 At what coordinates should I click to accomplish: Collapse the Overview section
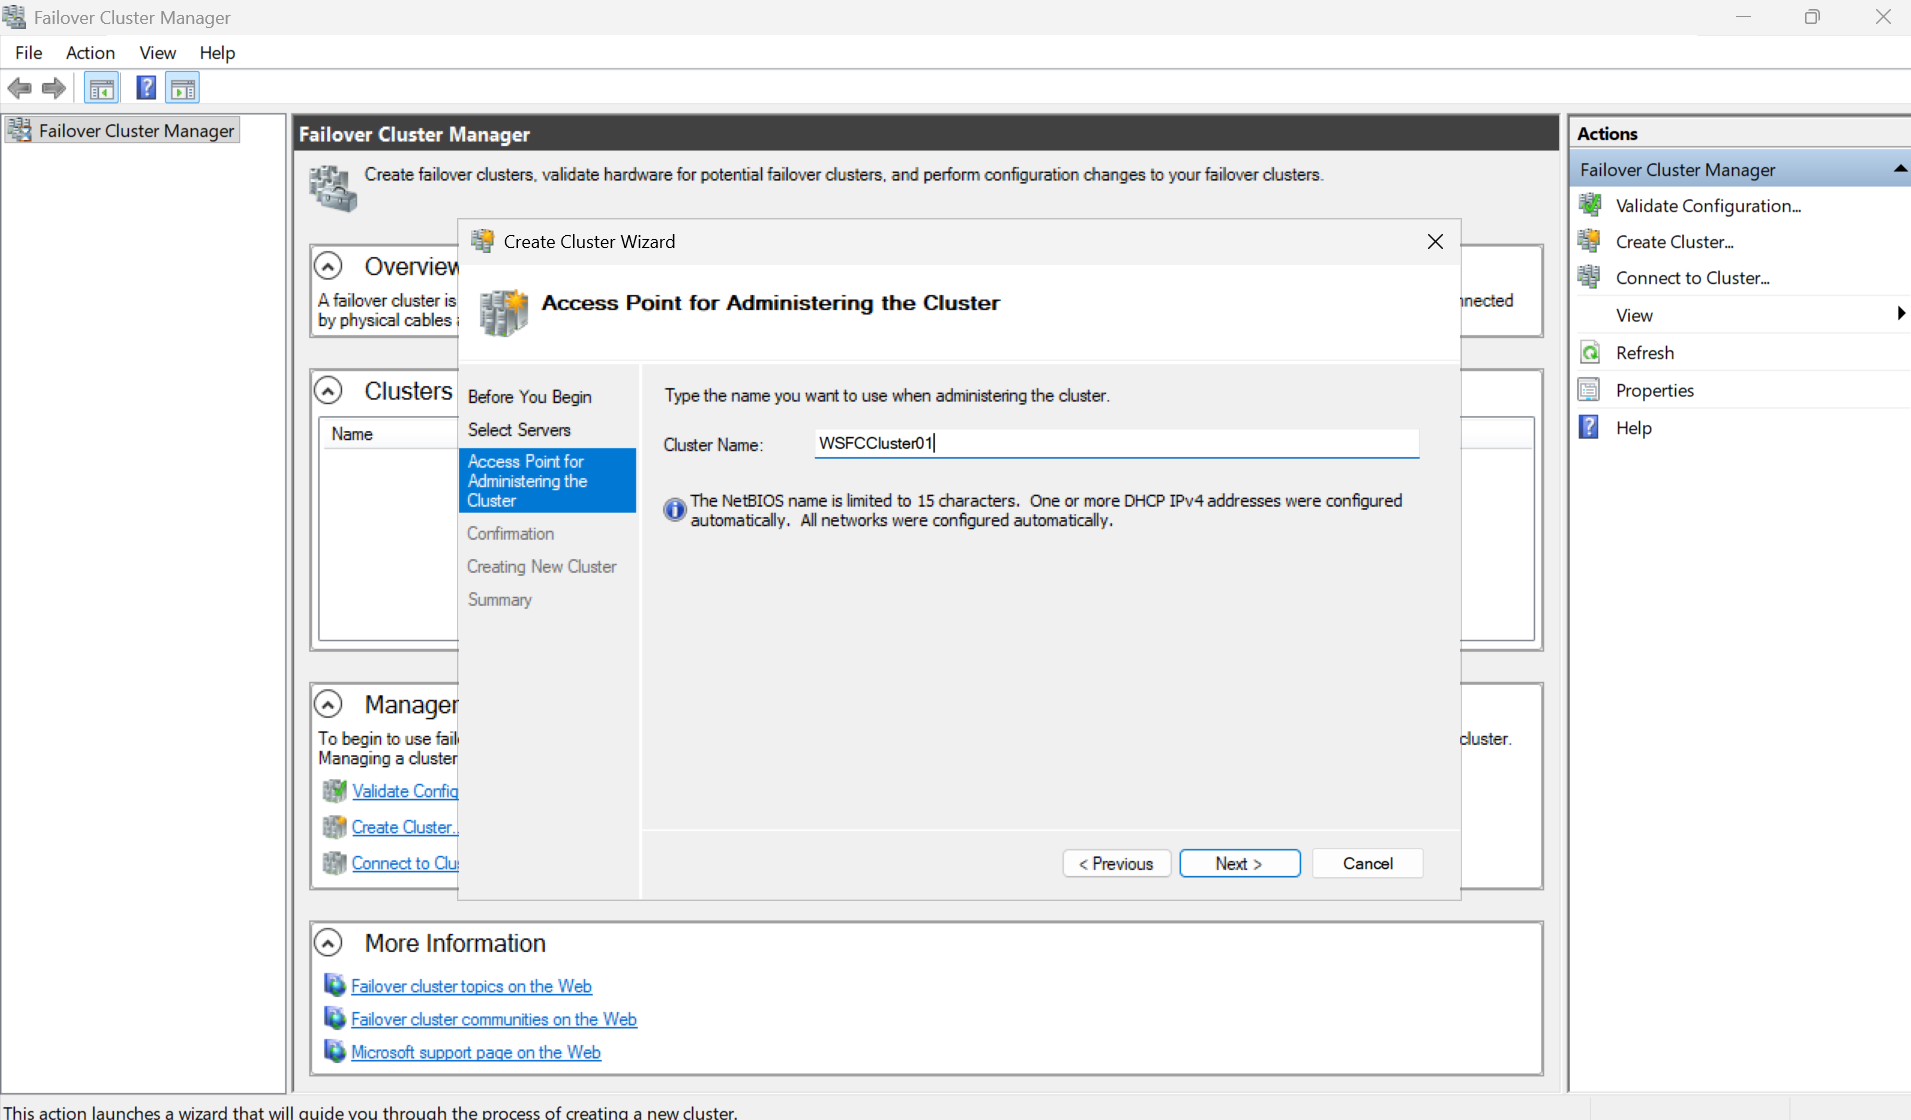tap(329, 266)
